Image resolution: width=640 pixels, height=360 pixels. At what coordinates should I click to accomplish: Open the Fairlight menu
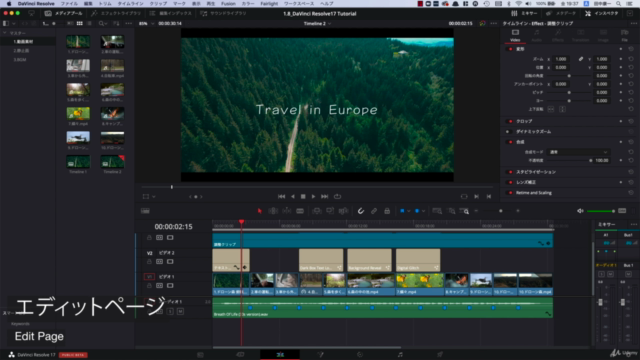269,4
